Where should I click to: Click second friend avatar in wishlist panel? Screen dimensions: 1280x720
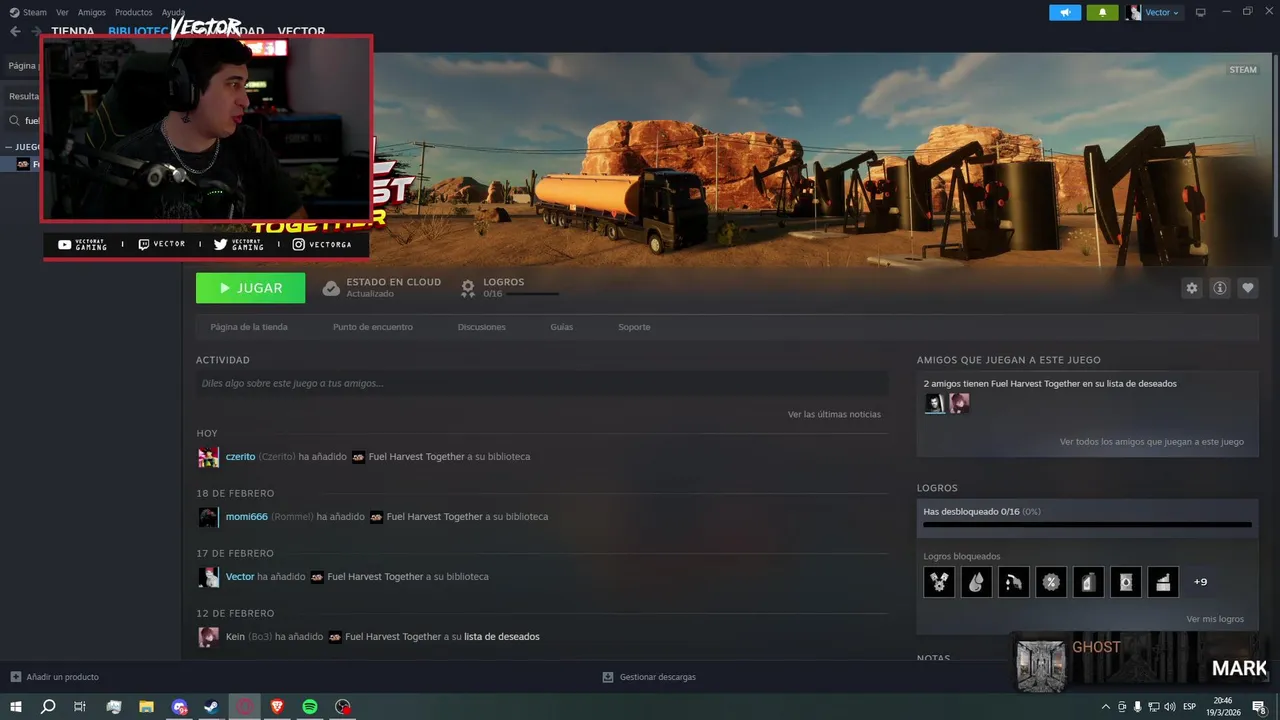959,403
